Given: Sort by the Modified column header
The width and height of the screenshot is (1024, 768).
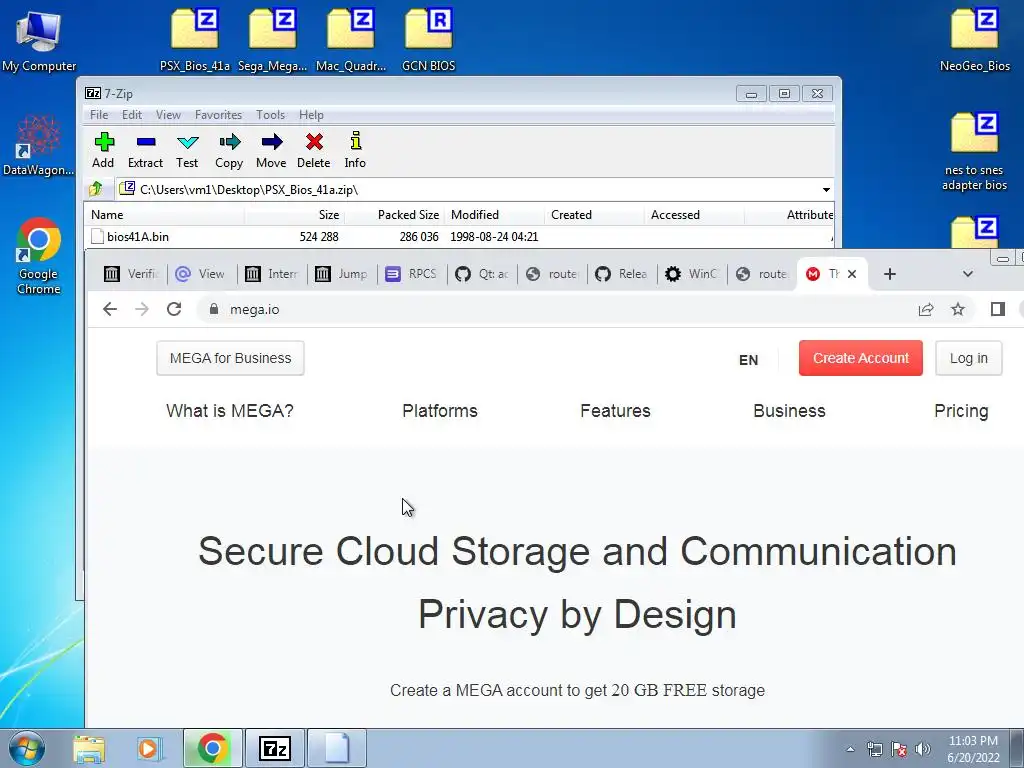Looking at the screenshot, I should tap(494, 215).
